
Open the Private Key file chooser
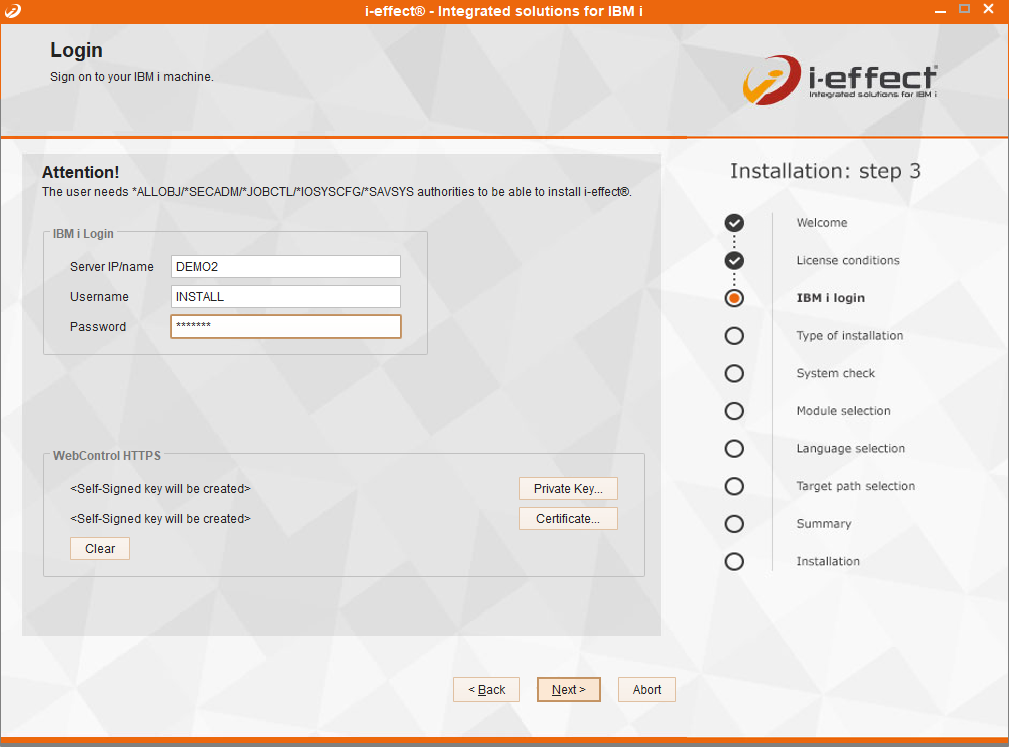coord(568,489)
